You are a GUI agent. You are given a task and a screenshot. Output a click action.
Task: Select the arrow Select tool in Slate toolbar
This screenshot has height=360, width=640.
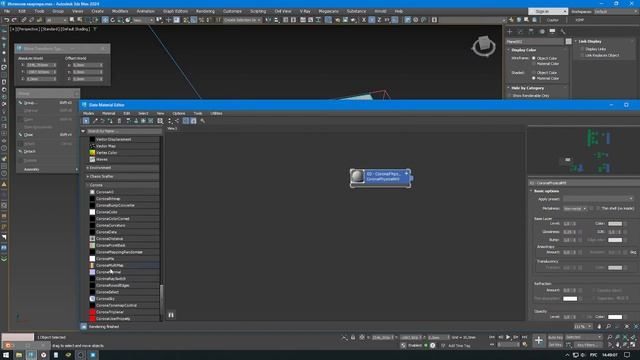click(x=86, y=121)
